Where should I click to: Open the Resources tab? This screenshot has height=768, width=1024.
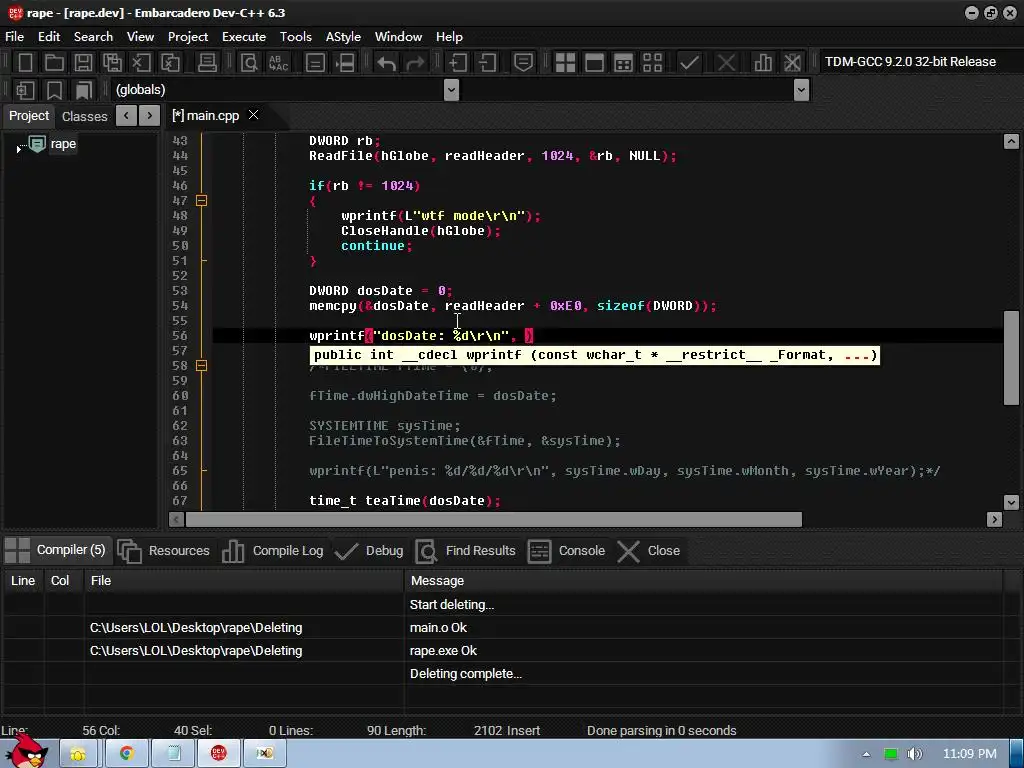click(x=164, y=551)
